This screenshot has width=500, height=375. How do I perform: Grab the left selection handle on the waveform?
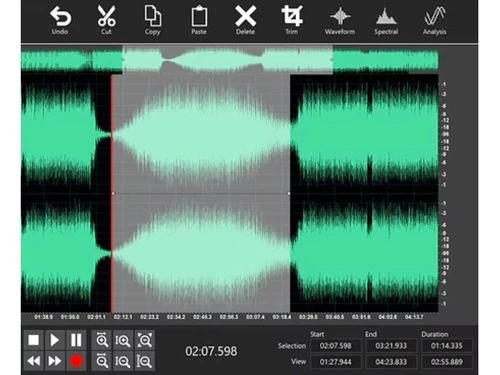pos(113,193)
